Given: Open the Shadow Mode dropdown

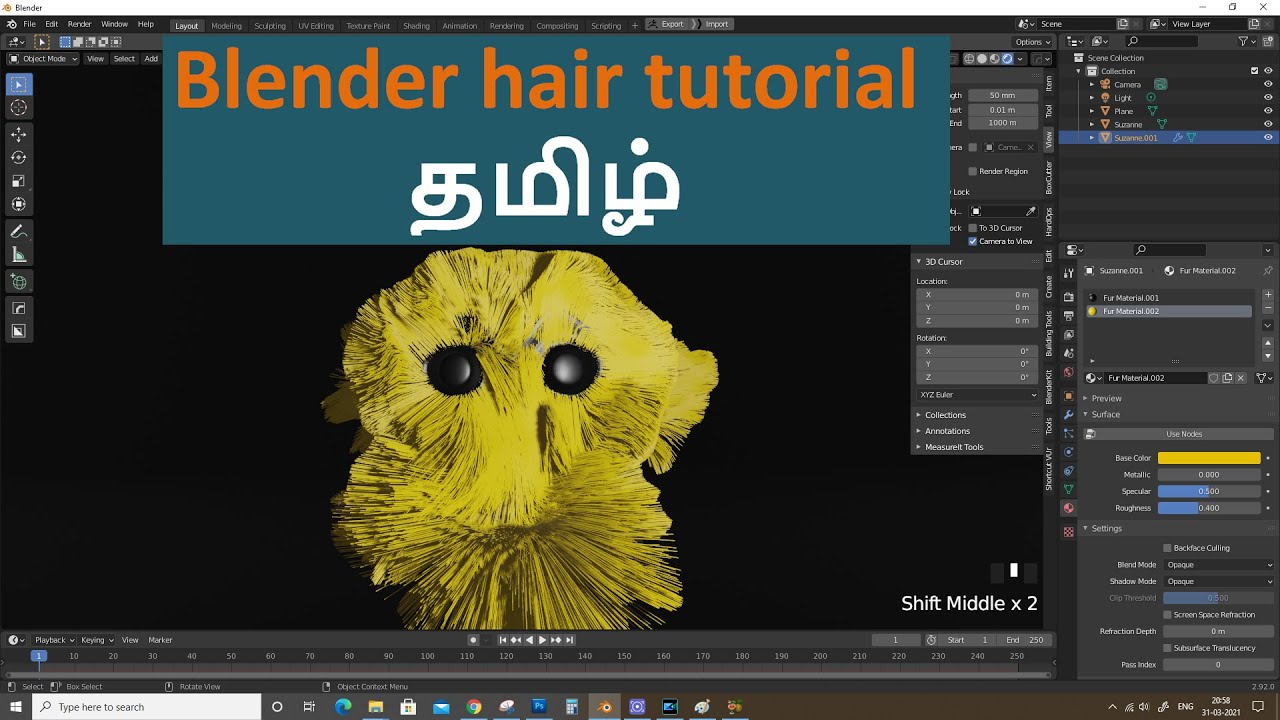Looking at the screenshot, I should click(1219, 581).
